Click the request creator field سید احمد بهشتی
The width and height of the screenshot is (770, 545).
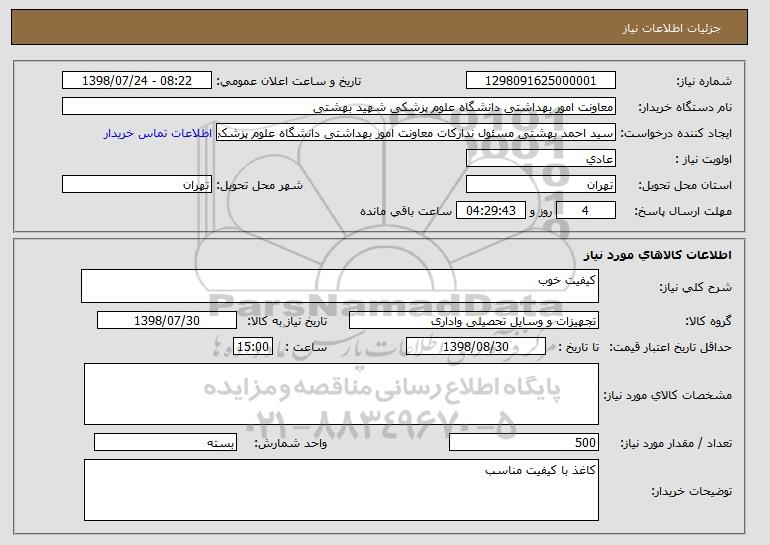point(416,133)
